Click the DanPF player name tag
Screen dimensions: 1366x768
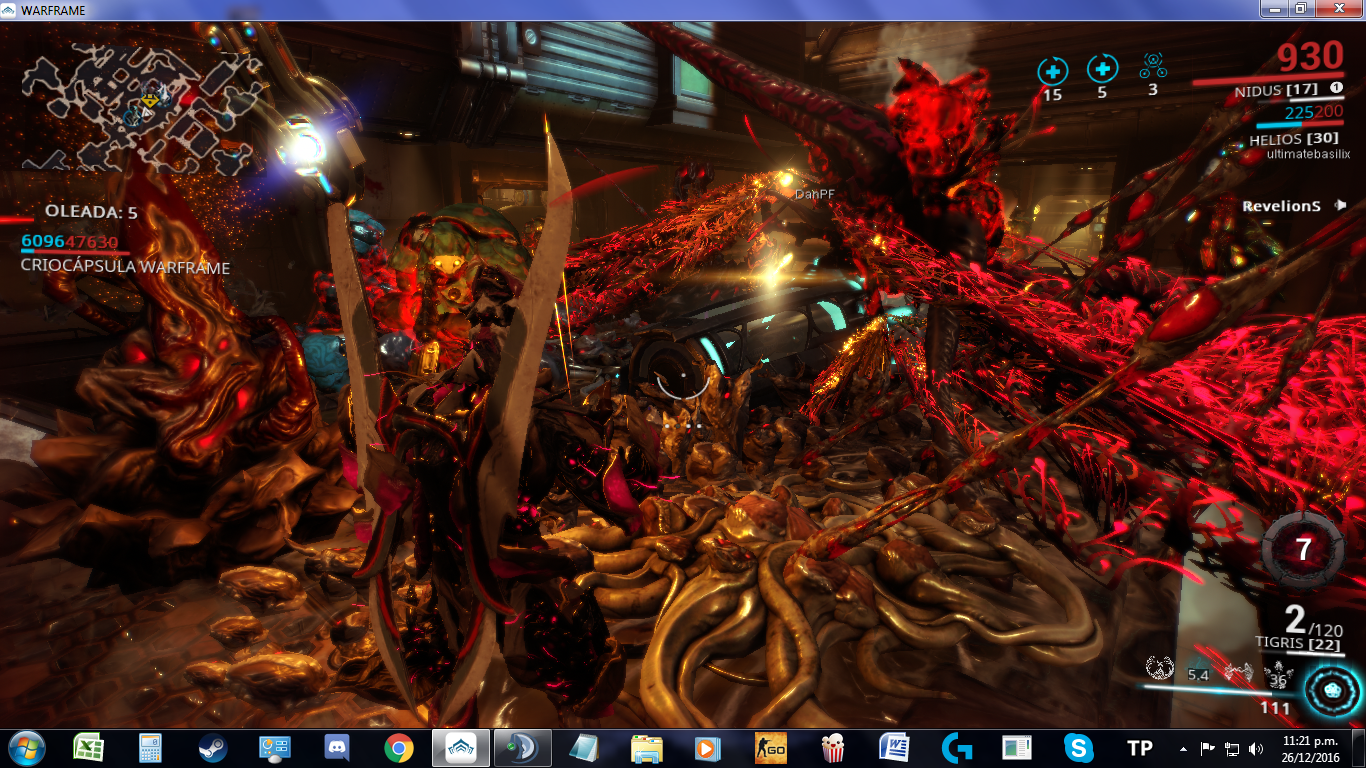point(813,194)
